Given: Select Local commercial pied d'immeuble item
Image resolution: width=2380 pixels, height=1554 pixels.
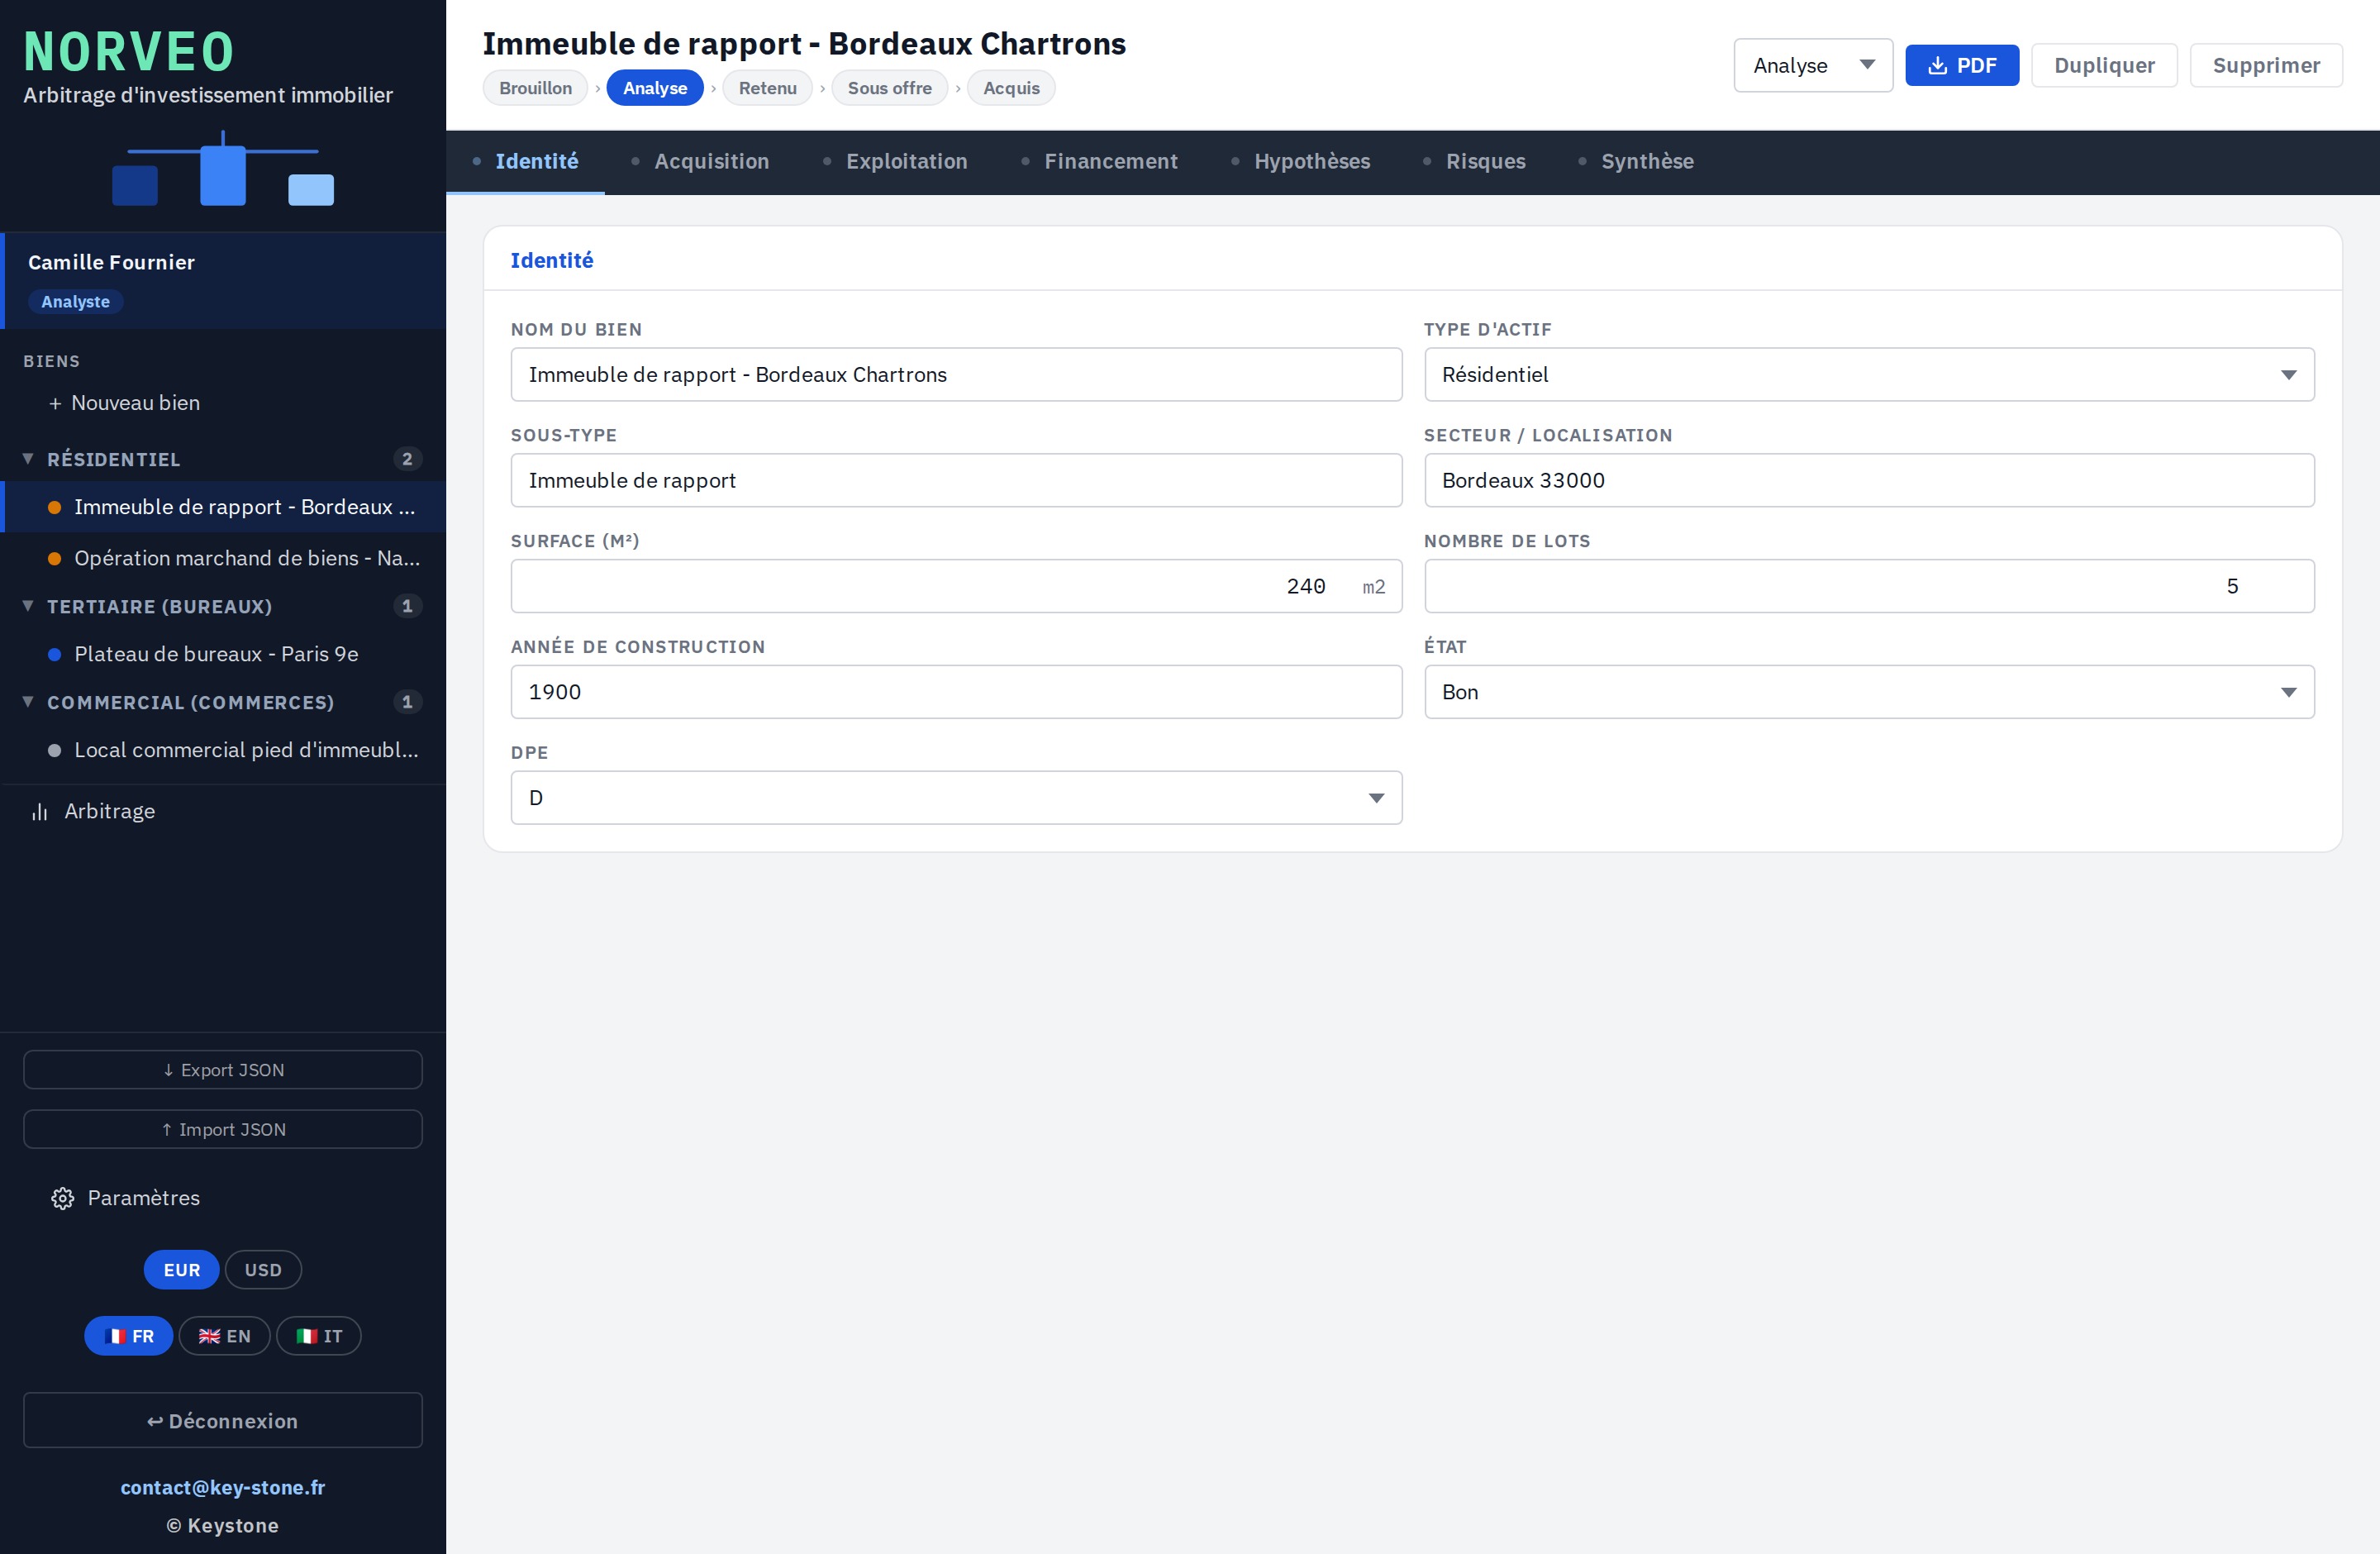Looking at the screenshot, I should (x=223, y=750).
